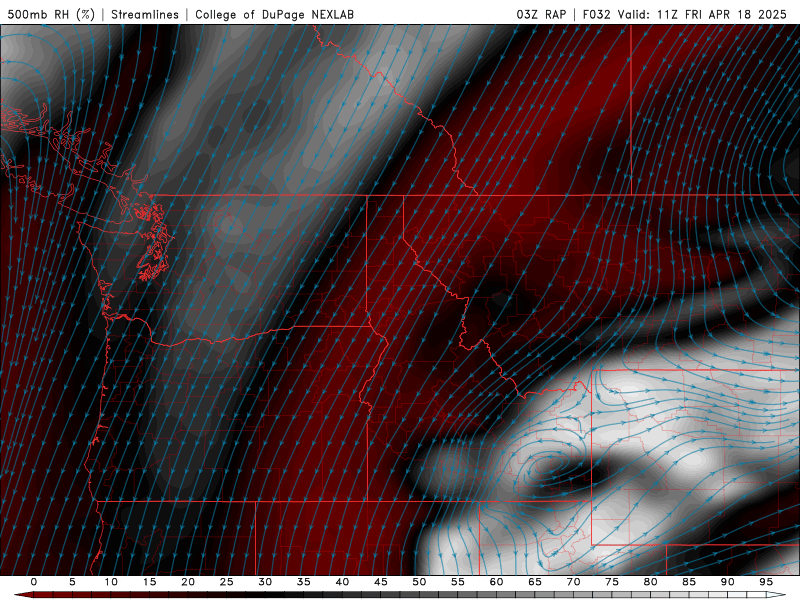This screenshot has width=800, height=600.
Task: Click 'College of DuPage NEXLAB' text
Action: (274, 14)
